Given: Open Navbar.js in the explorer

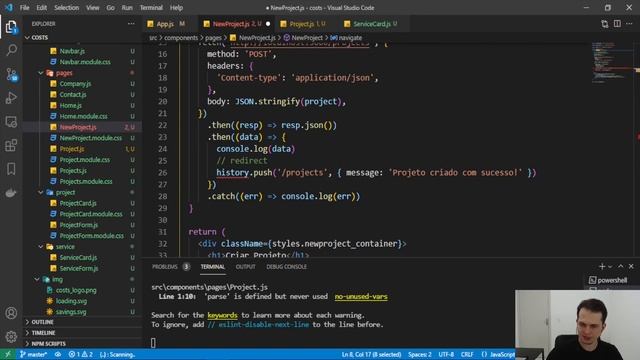Looking at the screenshot, I should coord(72,51).
